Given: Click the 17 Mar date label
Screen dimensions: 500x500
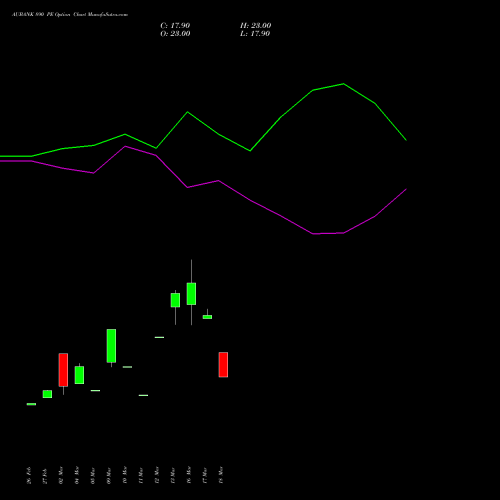Looking at the screenshot, I should pos(205,475).
